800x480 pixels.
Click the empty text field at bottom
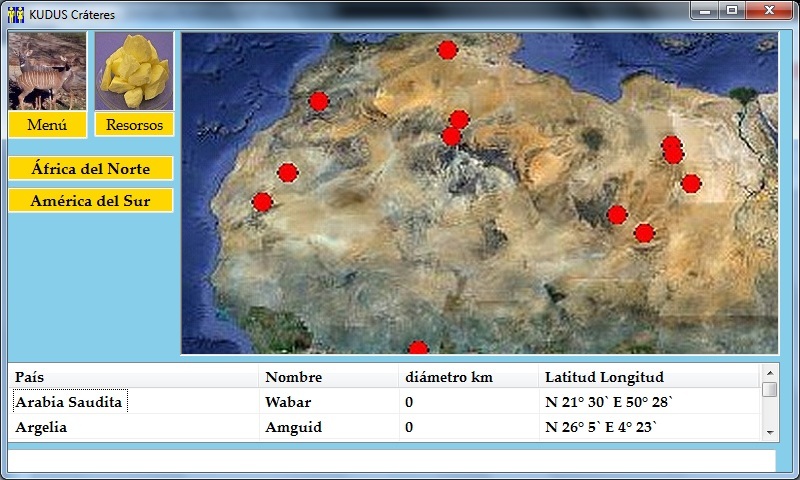(391, 460)
